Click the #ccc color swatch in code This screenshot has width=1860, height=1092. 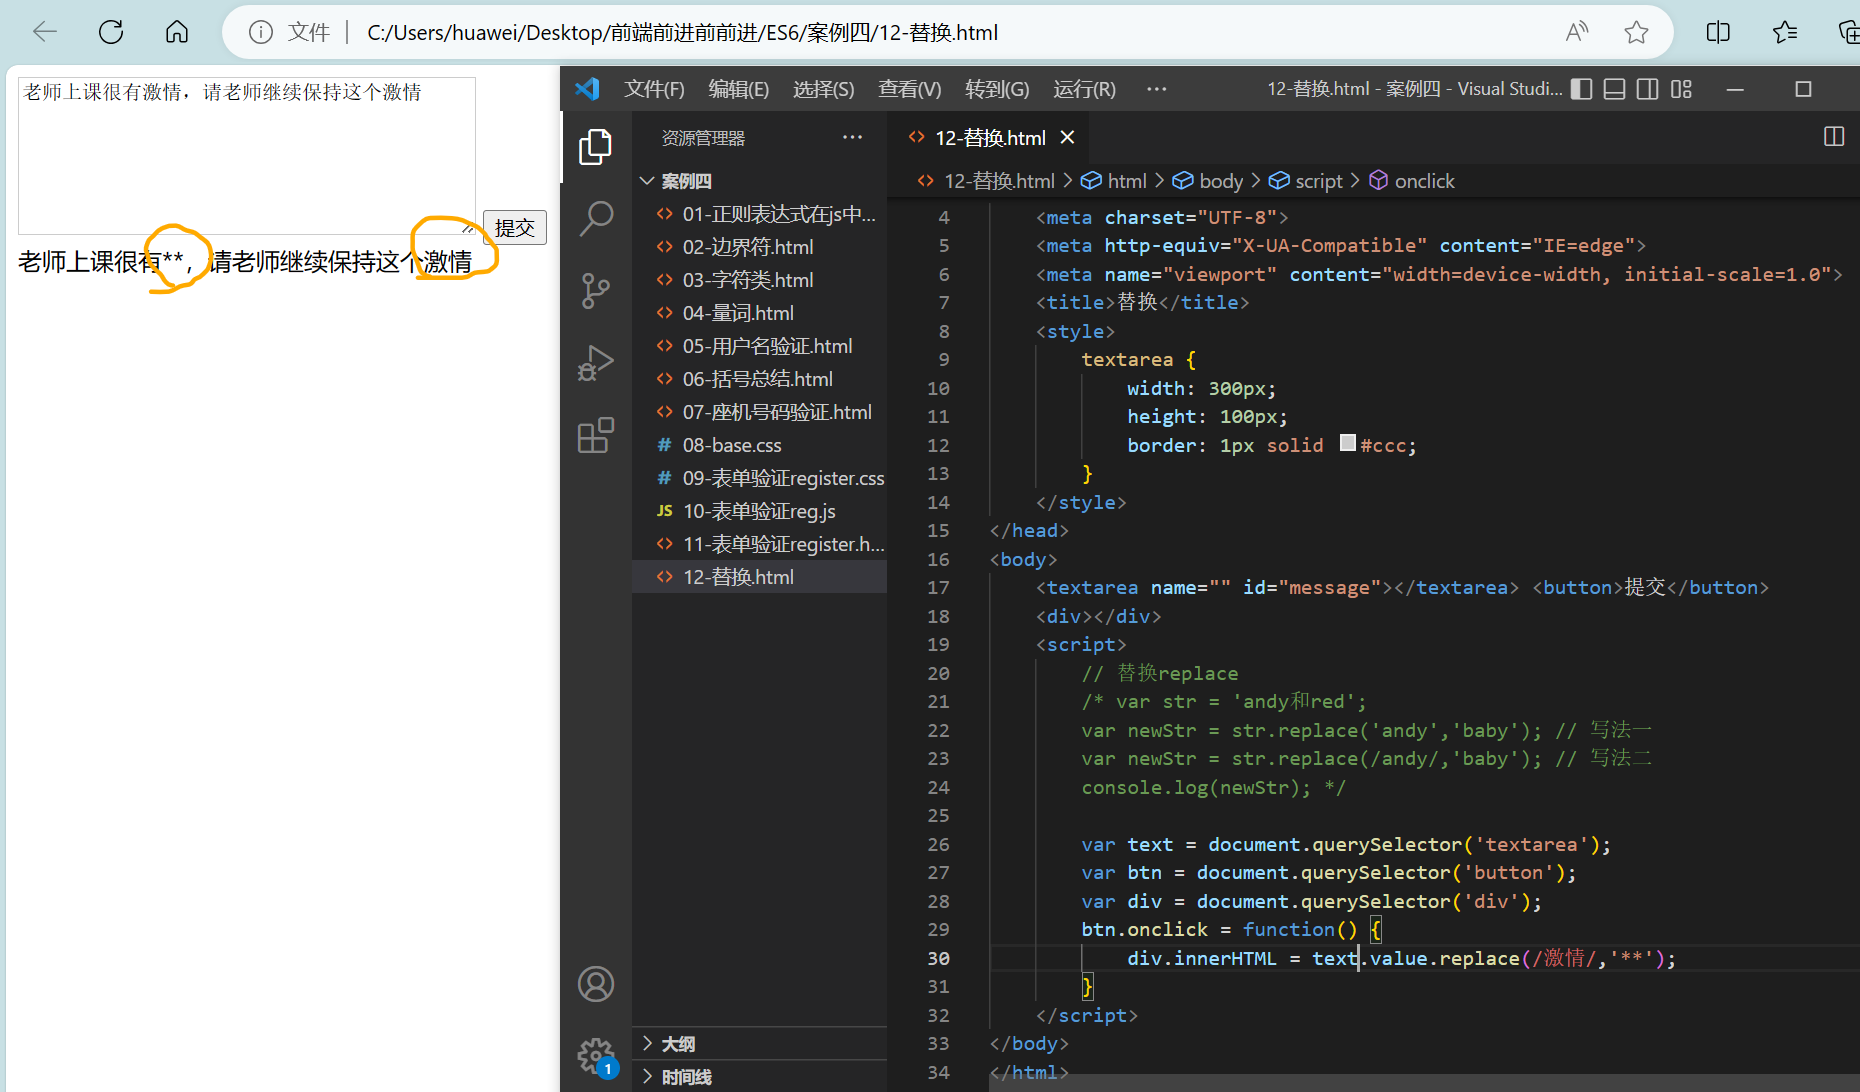pyautogui.click(x=1347, y=443)
